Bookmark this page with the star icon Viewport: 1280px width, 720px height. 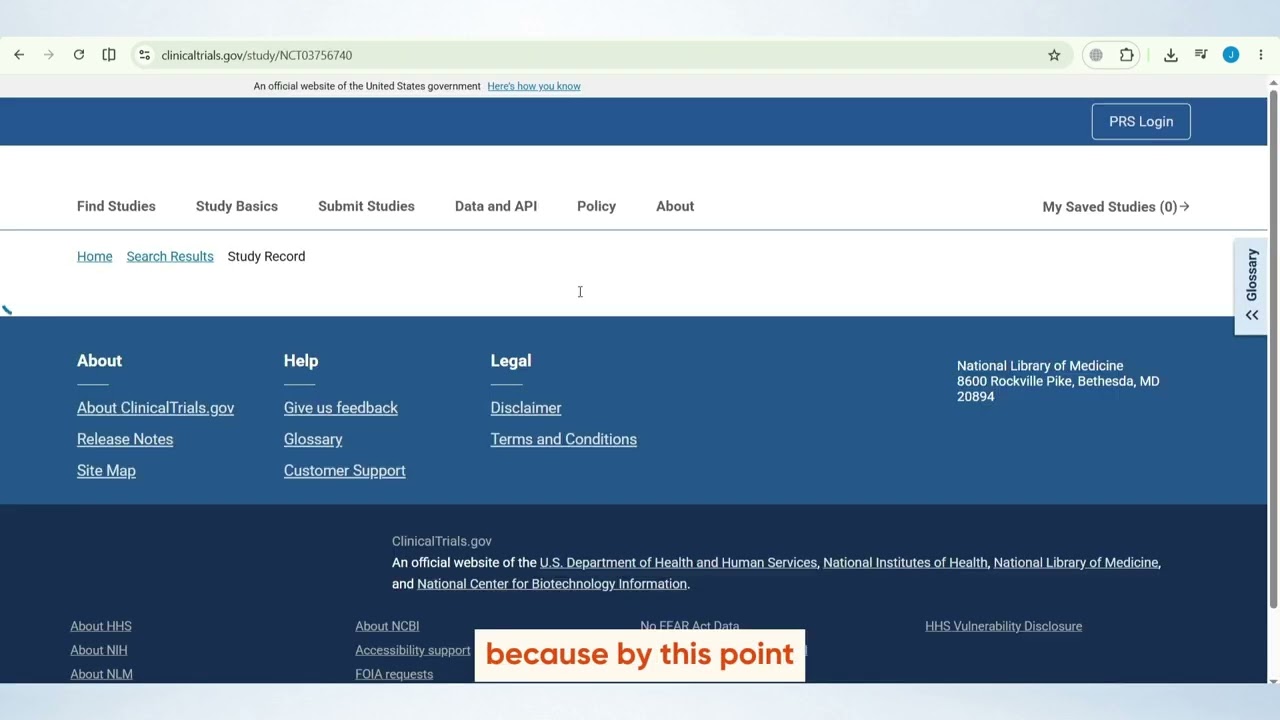[1054, 55]
